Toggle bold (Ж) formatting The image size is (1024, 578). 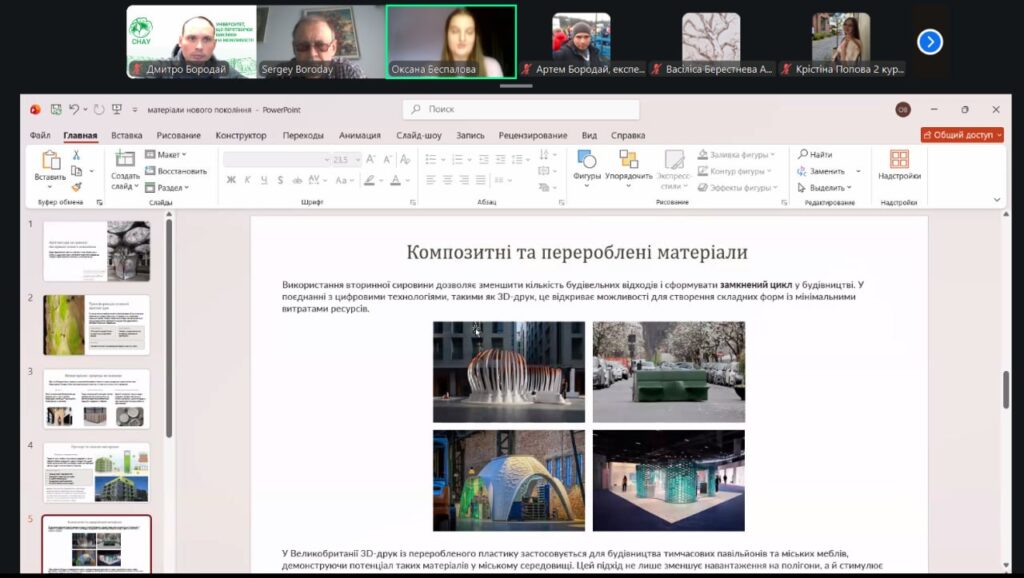tap(231, 180)
